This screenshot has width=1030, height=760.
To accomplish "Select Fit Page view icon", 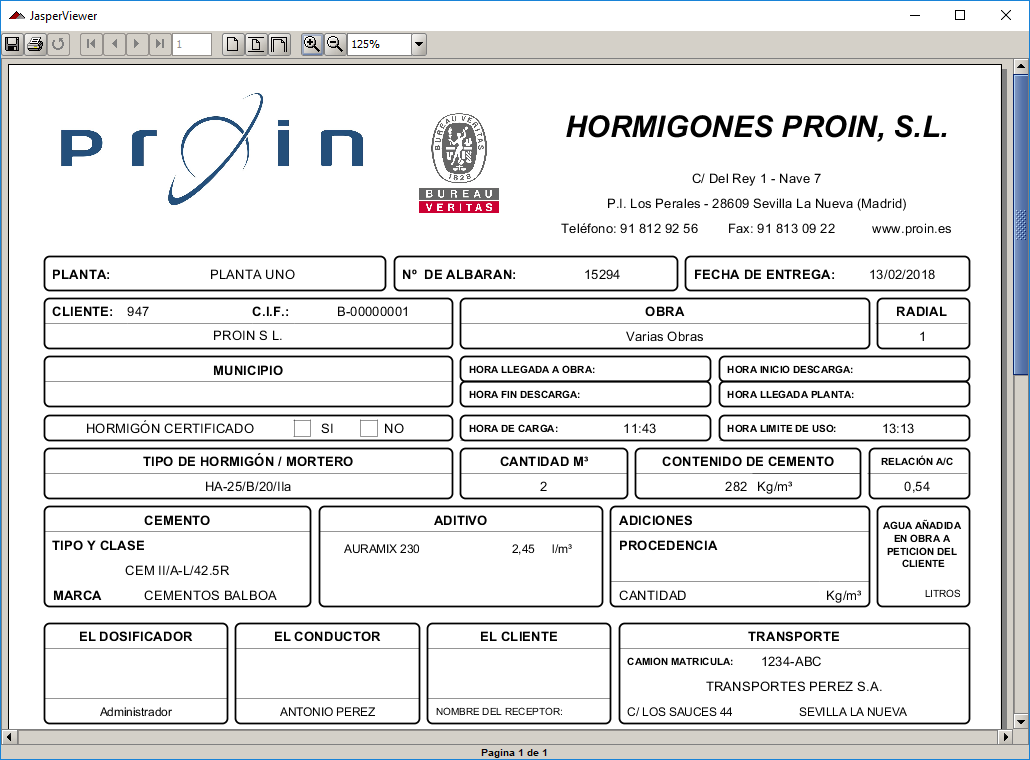I will (256, 44).
